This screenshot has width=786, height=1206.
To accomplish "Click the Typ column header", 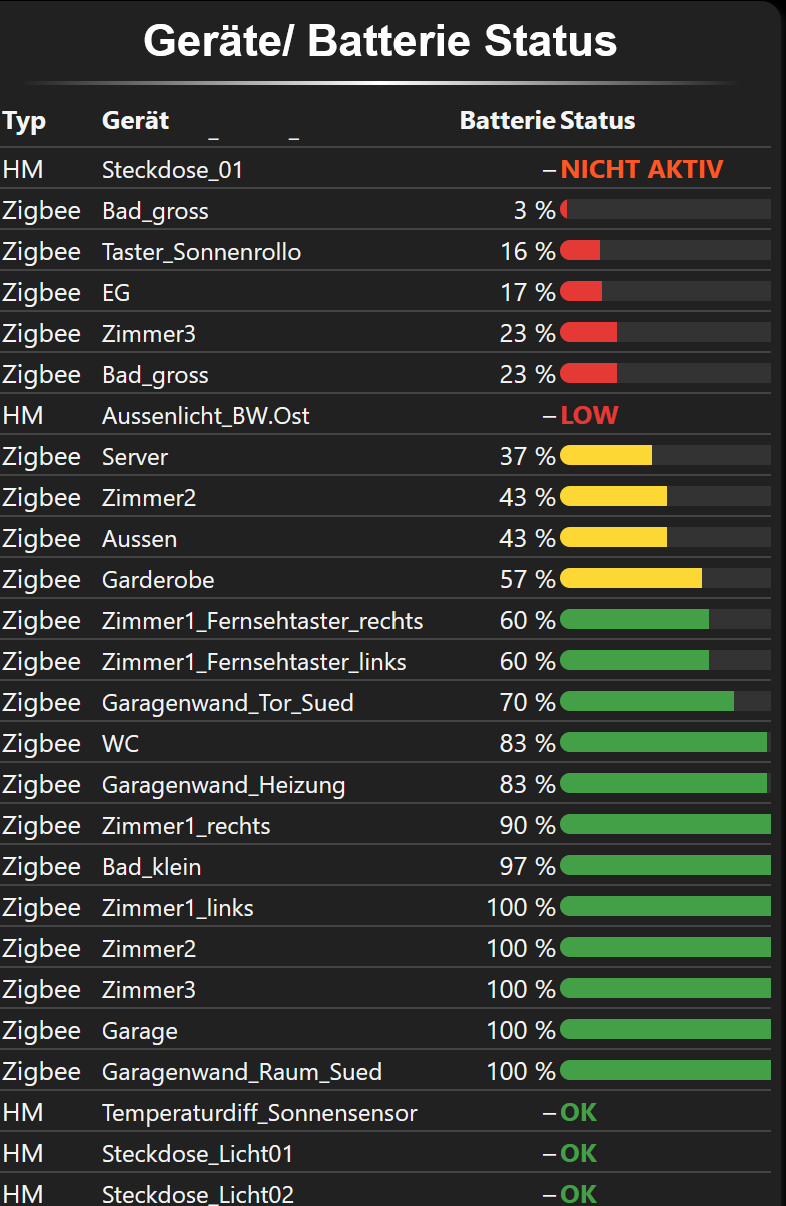I will click(x=24, y=121).
